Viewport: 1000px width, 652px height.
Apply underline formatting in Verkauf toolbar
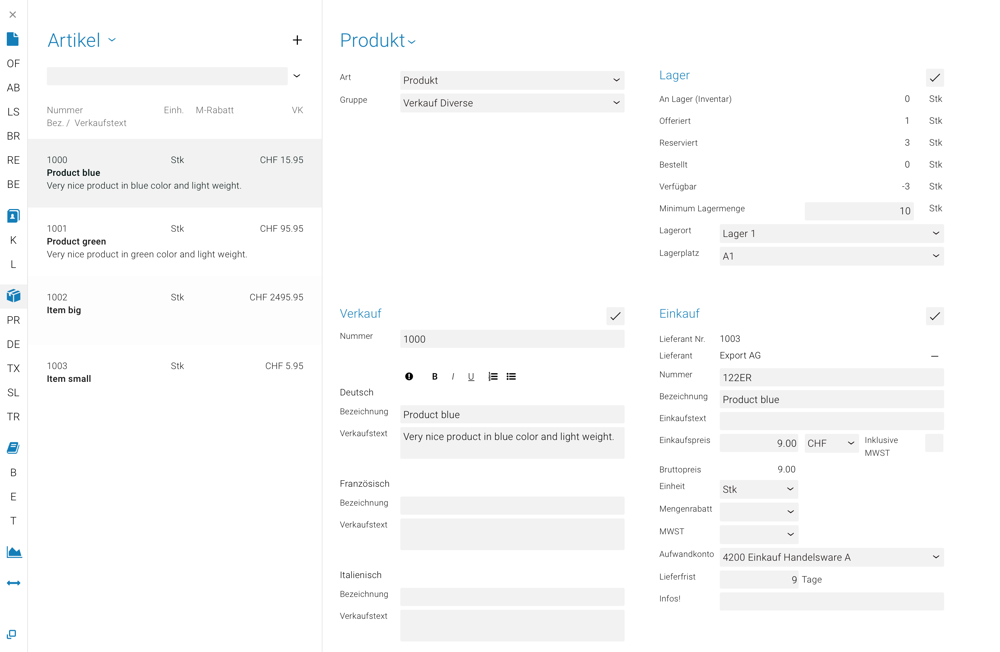click(471, 377)
